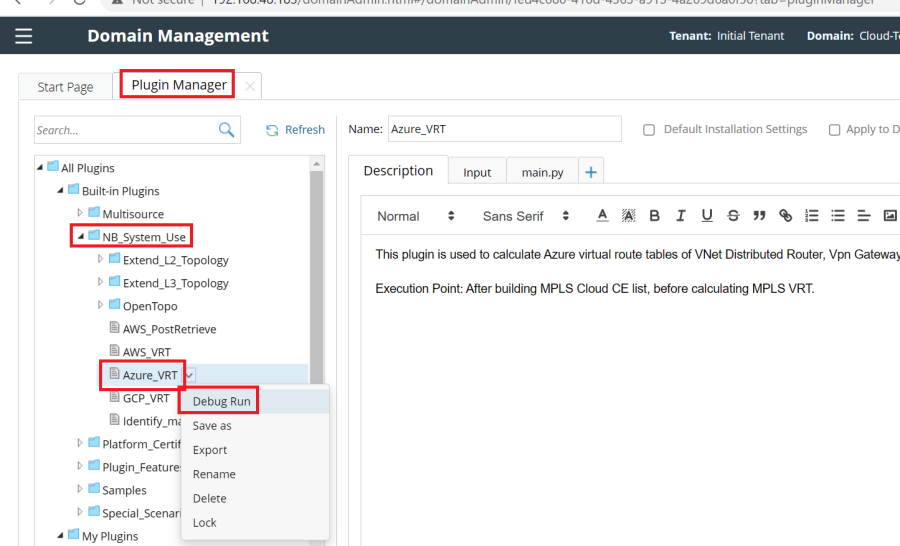Insert a blockquote
The width and height of the screenshot is (900, 546).
point(759,216)
